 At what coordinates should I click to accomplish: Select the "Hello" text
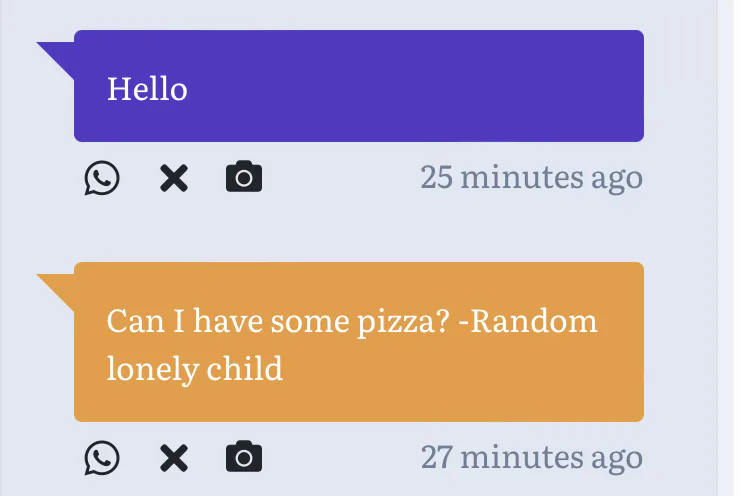coord(147,89)
